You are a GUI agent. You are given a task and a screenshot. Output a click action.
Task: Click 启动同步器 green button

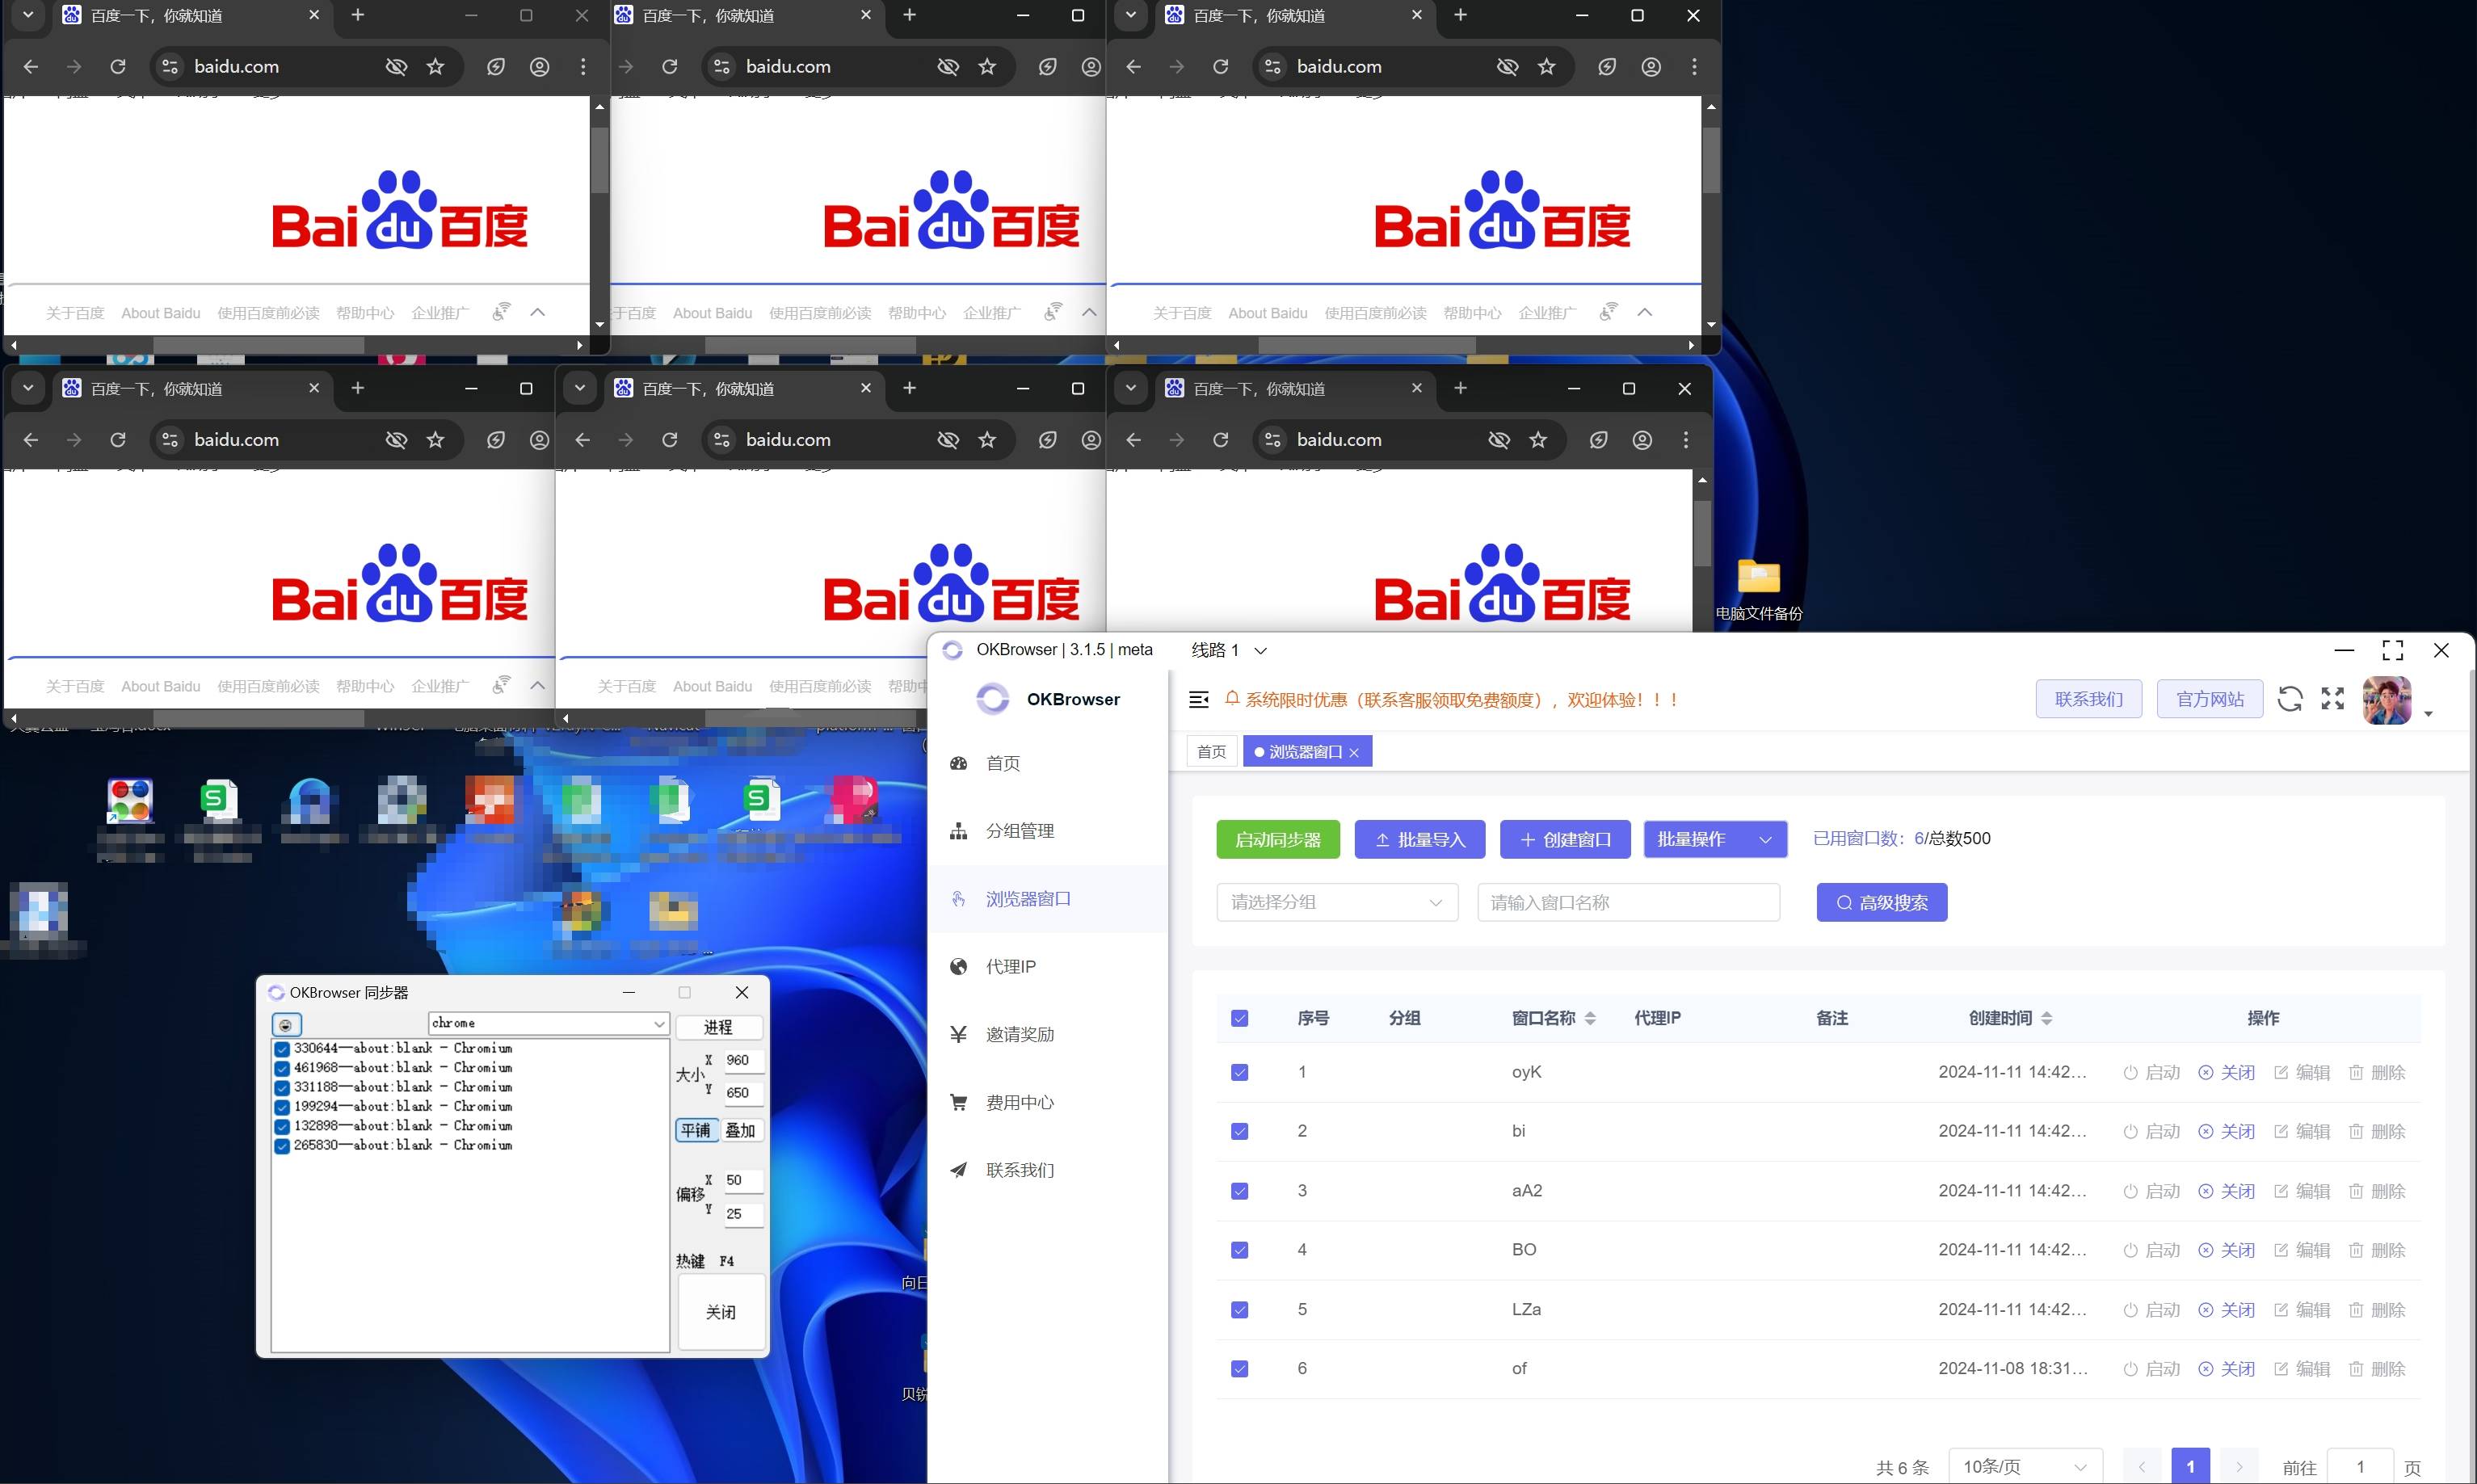(x=1277, y=839)
